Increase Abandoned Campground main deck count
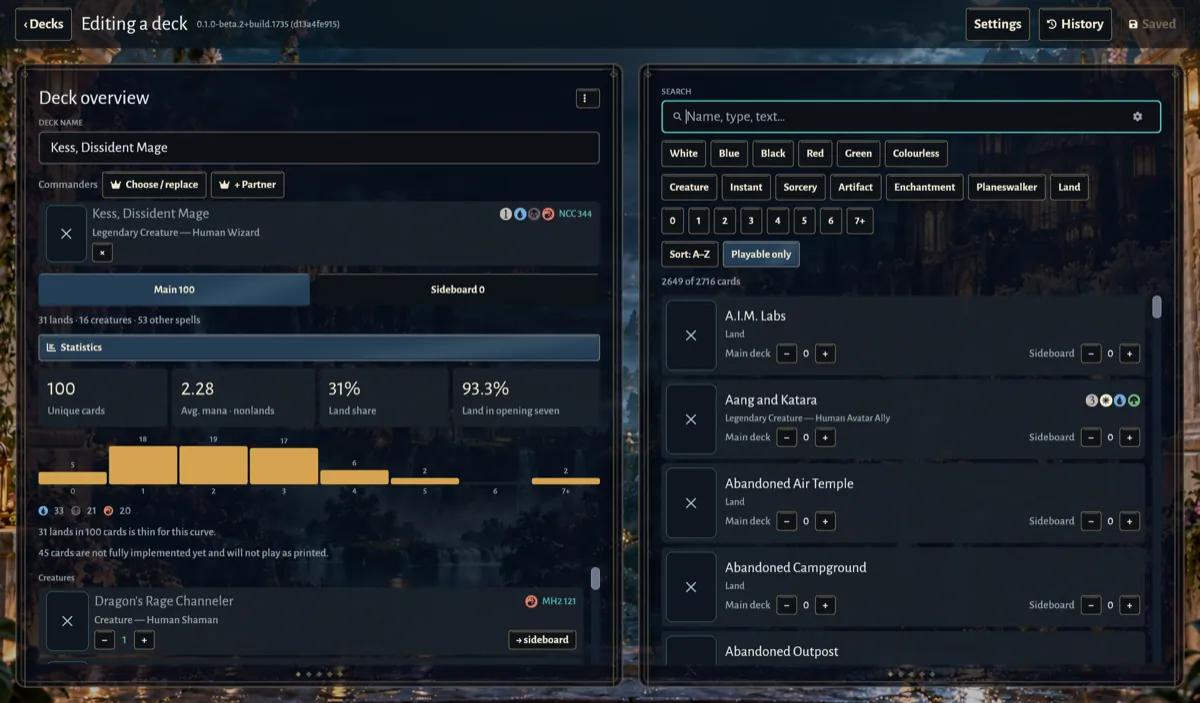Viewport: 1200px width, 703px height. [825, 606]
